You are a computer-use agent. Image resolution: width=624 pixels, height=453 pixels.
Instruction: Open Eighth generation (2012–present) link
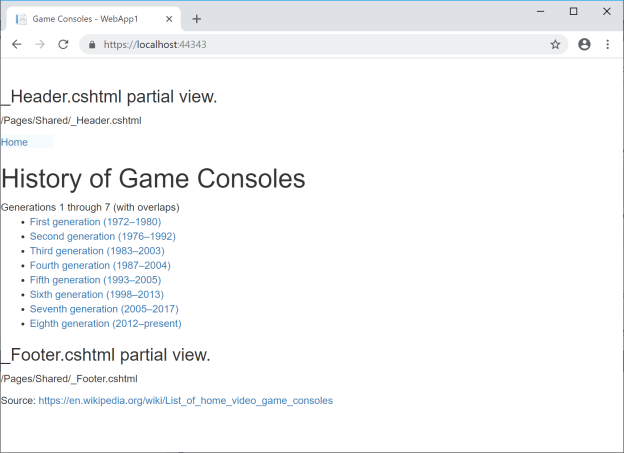pos(105,323)
